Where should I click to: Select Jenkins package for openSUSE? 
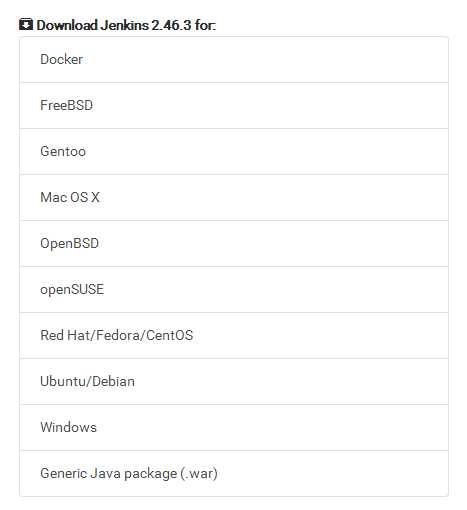tap(234, 290)
